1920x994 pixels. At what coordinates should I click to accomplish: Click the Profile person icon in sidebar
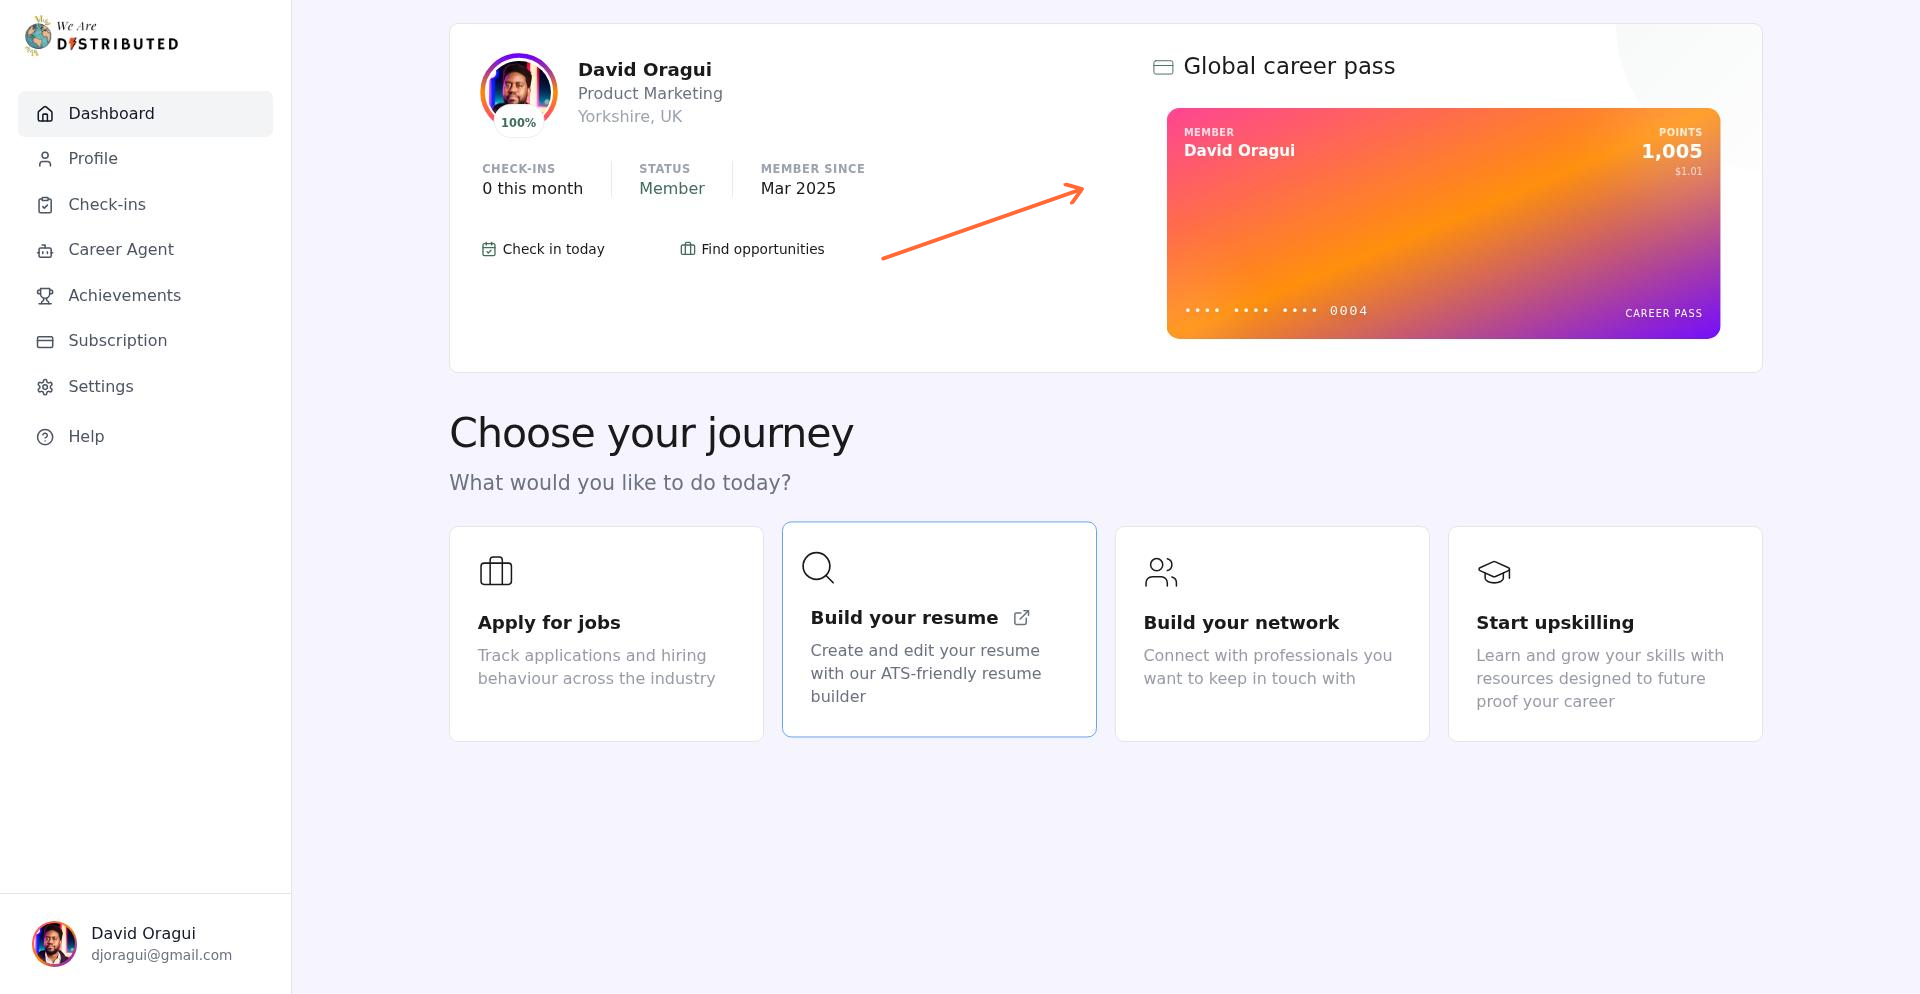coord(45,158)
